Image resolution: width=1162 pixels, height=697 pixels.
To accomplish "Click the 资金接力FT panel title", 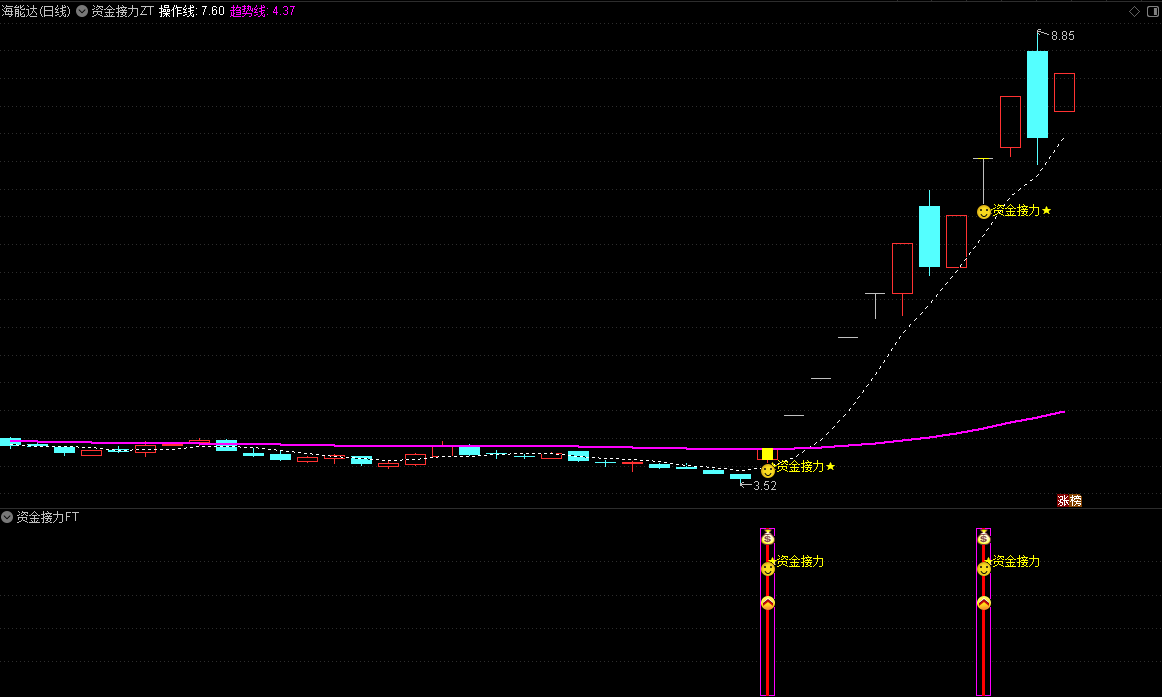I will coord(47,517).
